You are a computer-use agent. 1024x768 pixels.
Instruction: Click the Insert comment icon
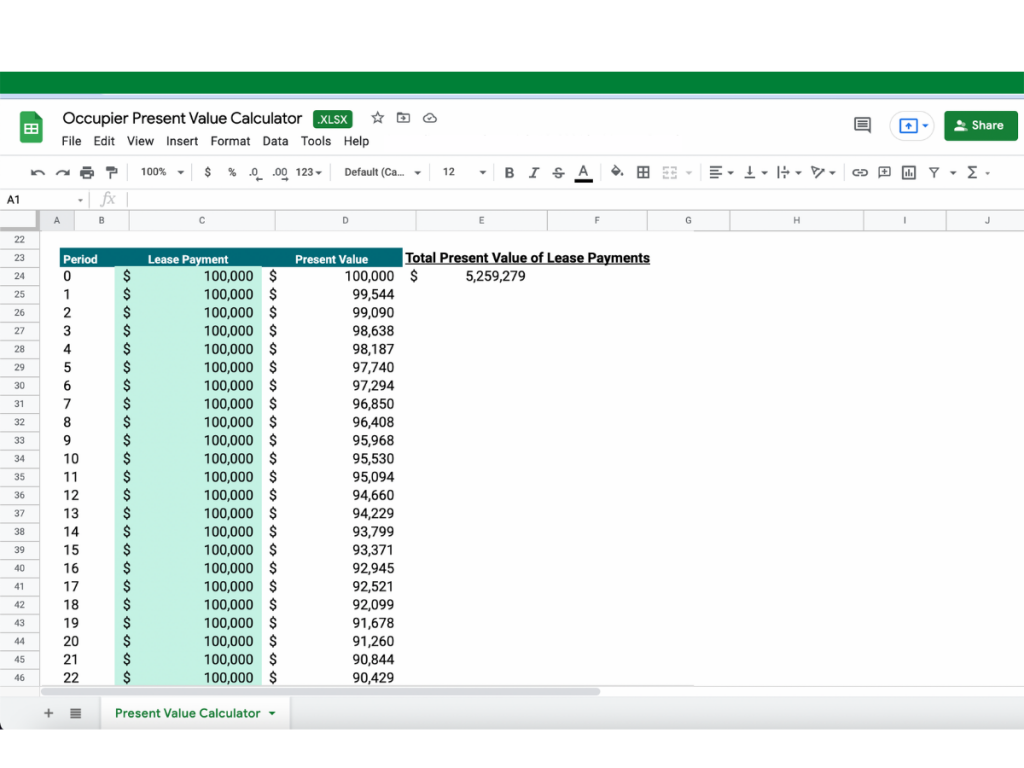tap(884, 172)
